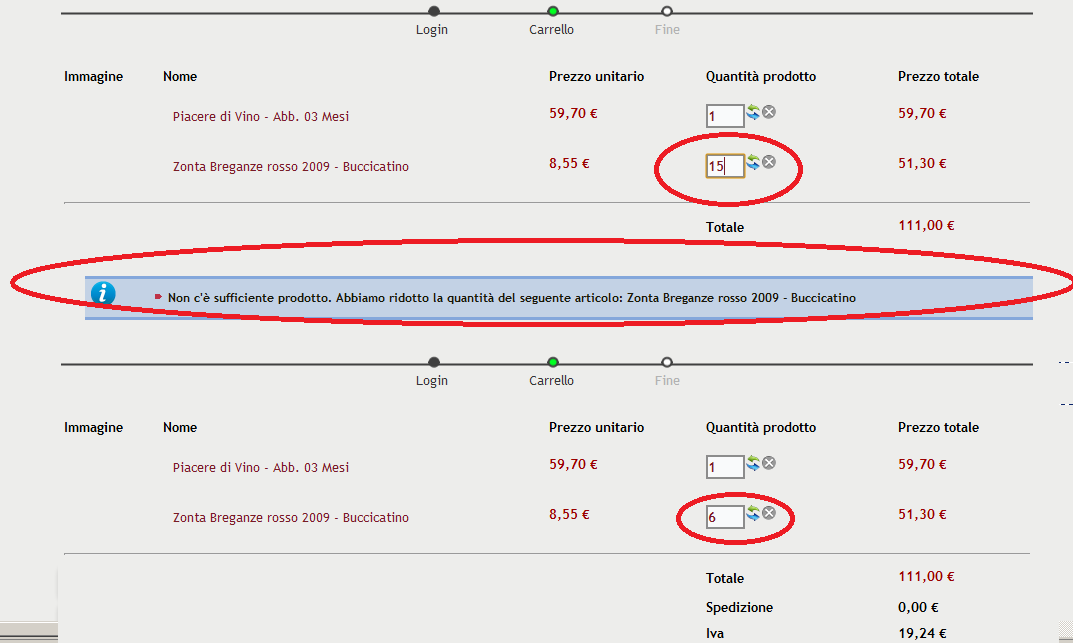Click the quantity field showing 15
1073x643 pixels.
[x=725, y=166]
